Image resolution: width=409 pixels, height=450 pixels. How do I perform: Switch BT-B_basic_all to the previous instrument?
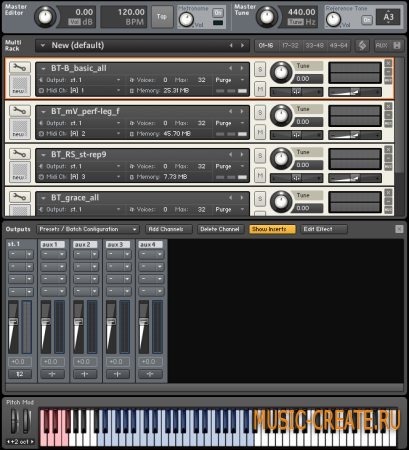pos(230,68)
